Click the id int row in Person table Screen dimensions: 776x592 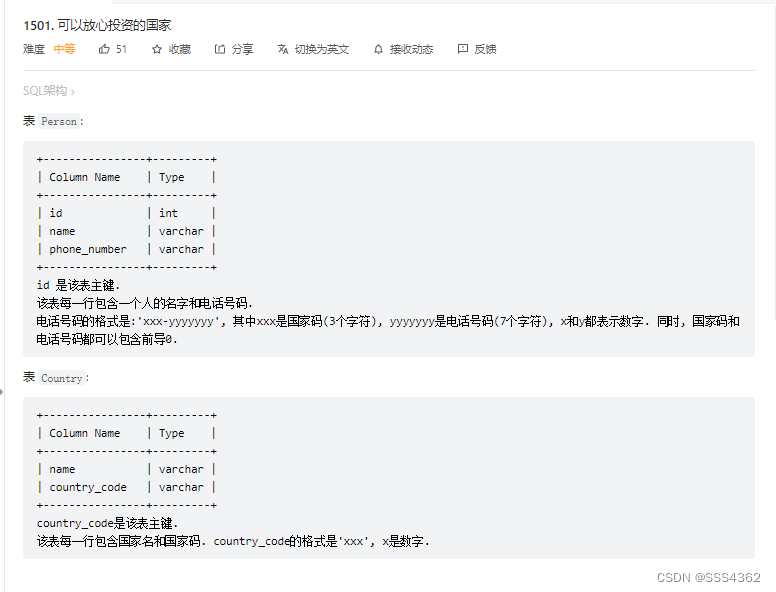point(127,213)
